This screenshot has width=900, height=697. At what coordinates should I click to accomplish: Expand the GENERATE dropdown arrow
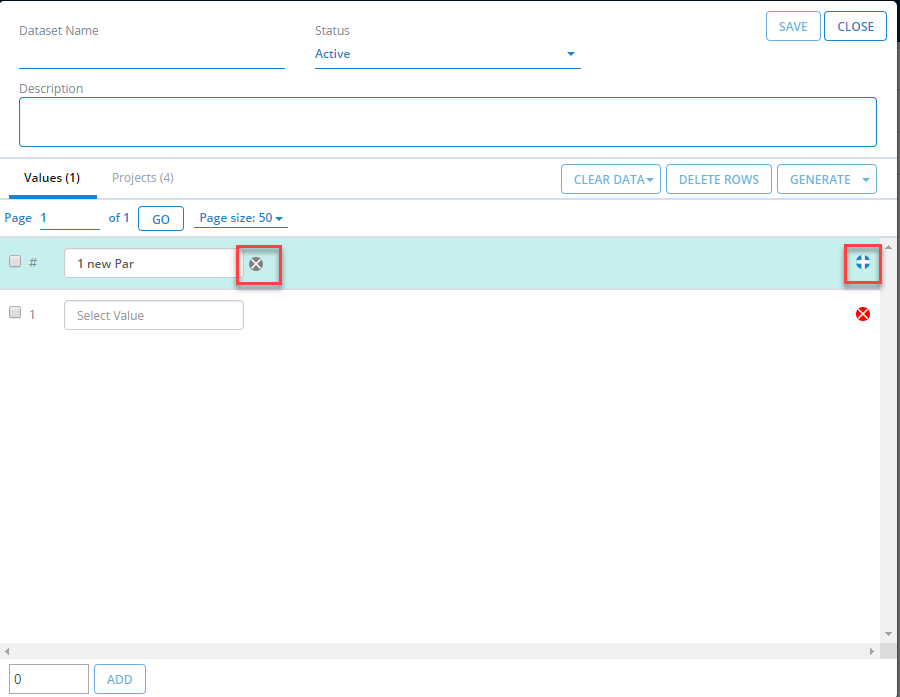click(x=860, y=178)
